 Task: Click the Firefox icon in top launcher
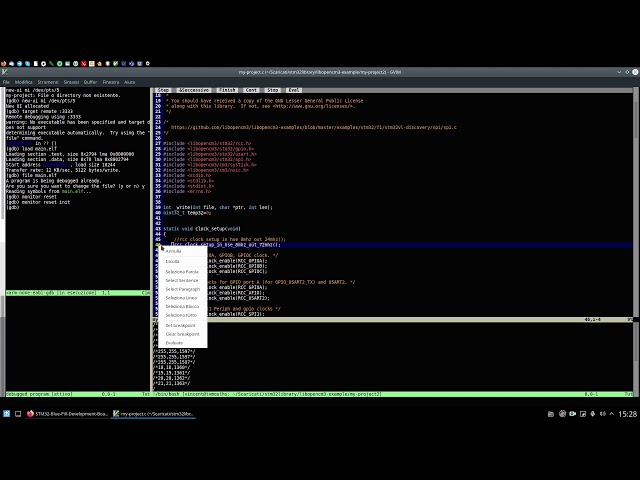pos(4,64)
